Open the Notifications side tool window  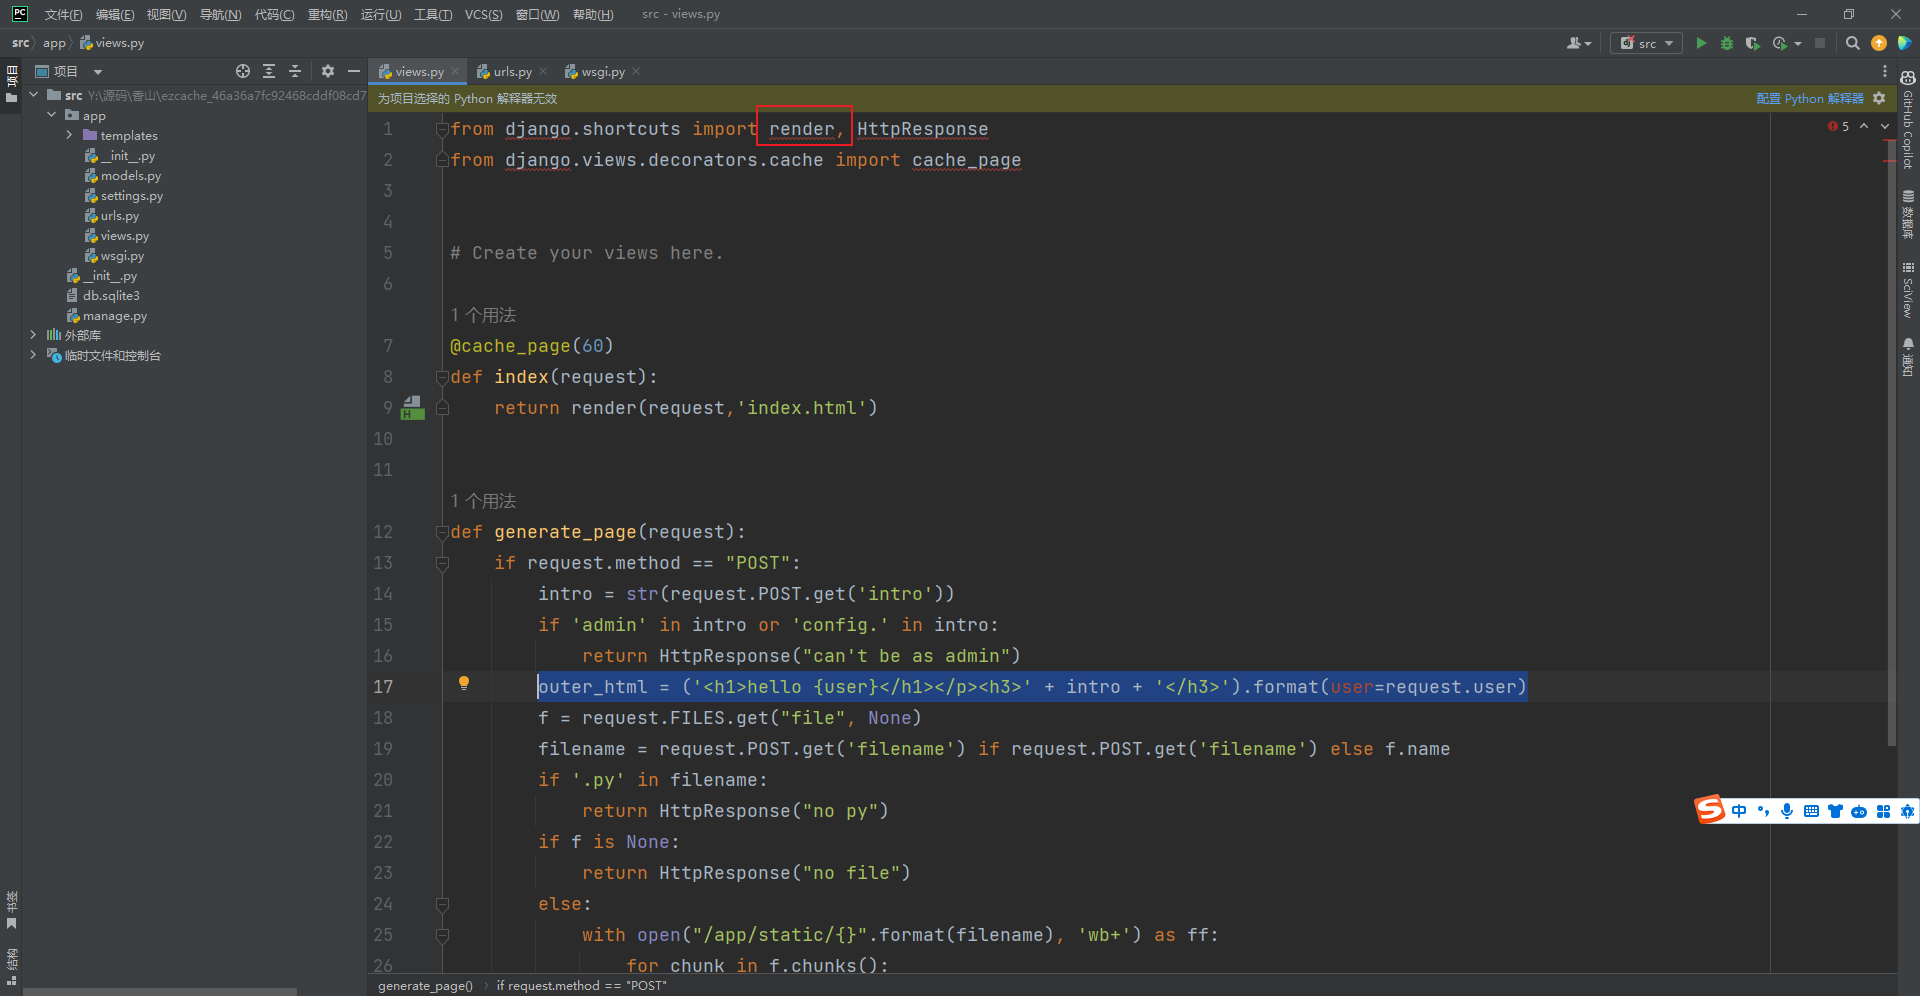pyautogui.click(x=1908, y=357)
